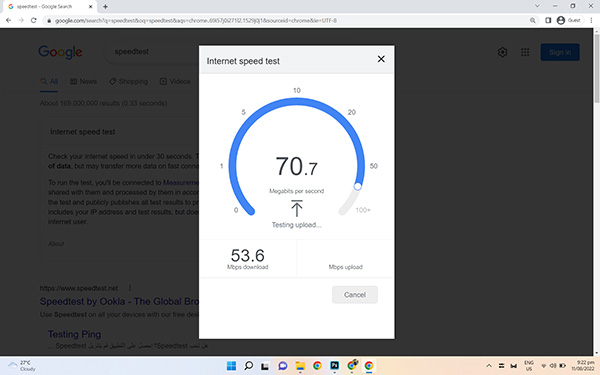The width and height of the screenshot is (600, 375).
Task: Focus the browser address bar URL
Action: (196, 20)
